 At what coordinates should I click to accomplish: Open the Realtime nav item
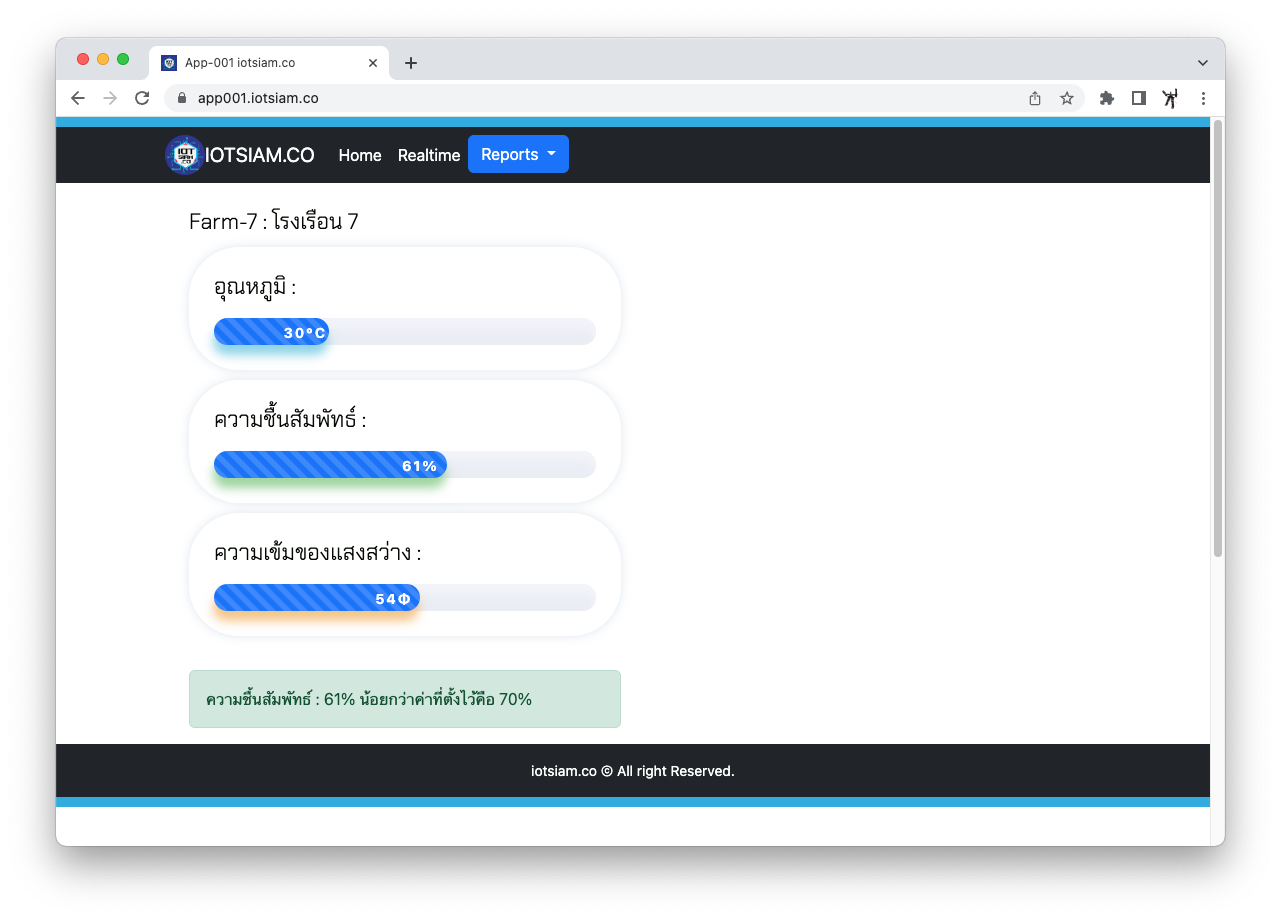pyautogui.click(x=429, y=155)
